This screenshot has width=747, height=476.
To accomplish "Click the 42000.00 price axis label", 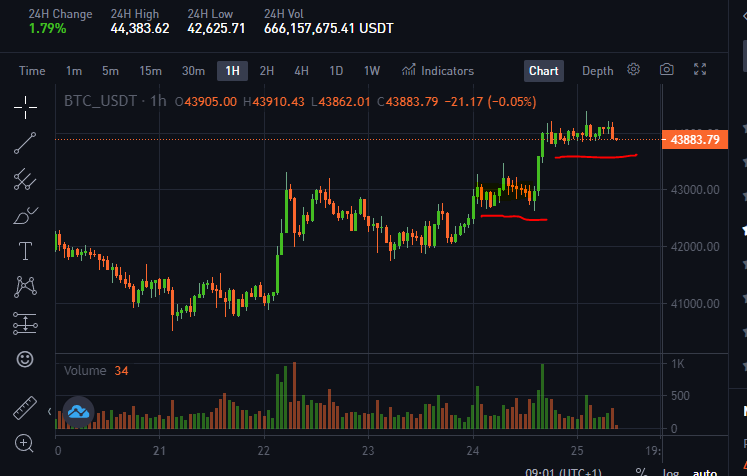I will click(695, 247).
